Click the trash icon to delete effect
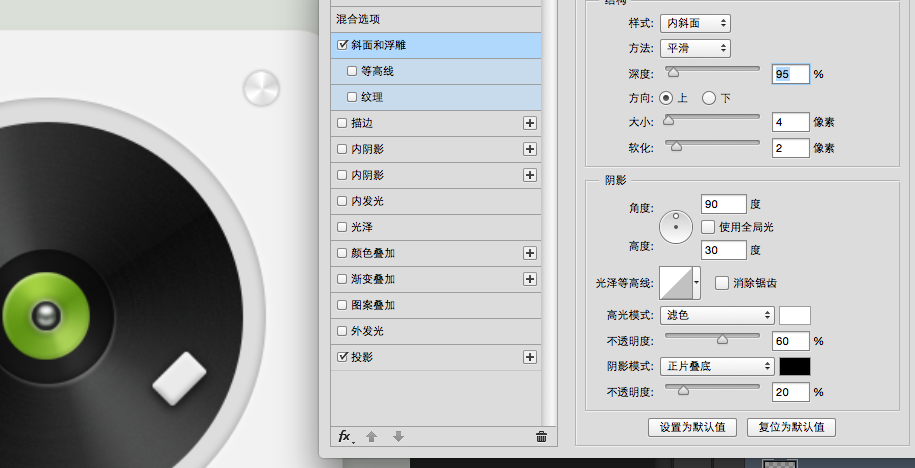Screen dimensions: 915x468 click(x=541, y=436)
